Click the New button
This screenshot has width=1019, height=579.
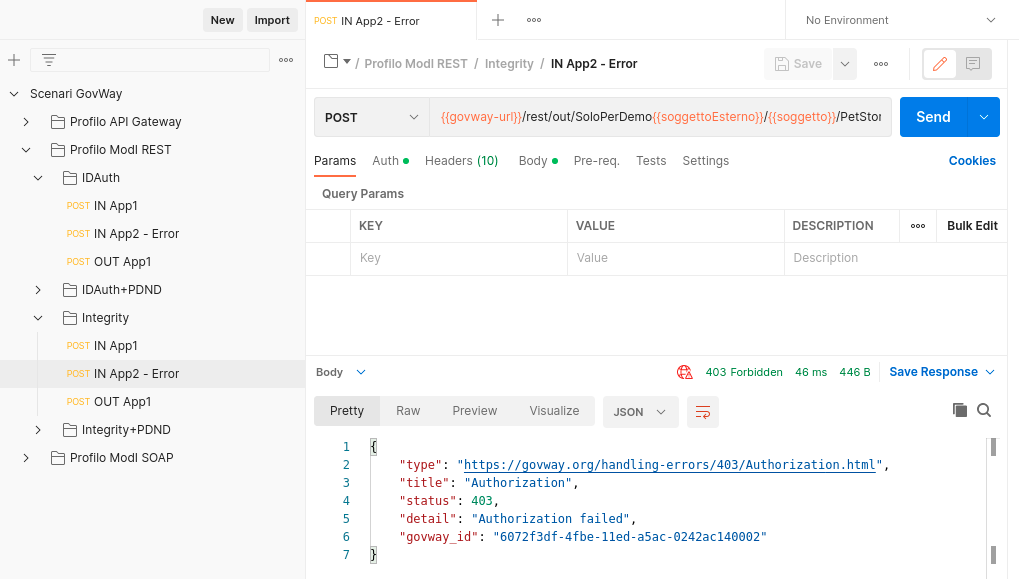click(x=222, y=20)
